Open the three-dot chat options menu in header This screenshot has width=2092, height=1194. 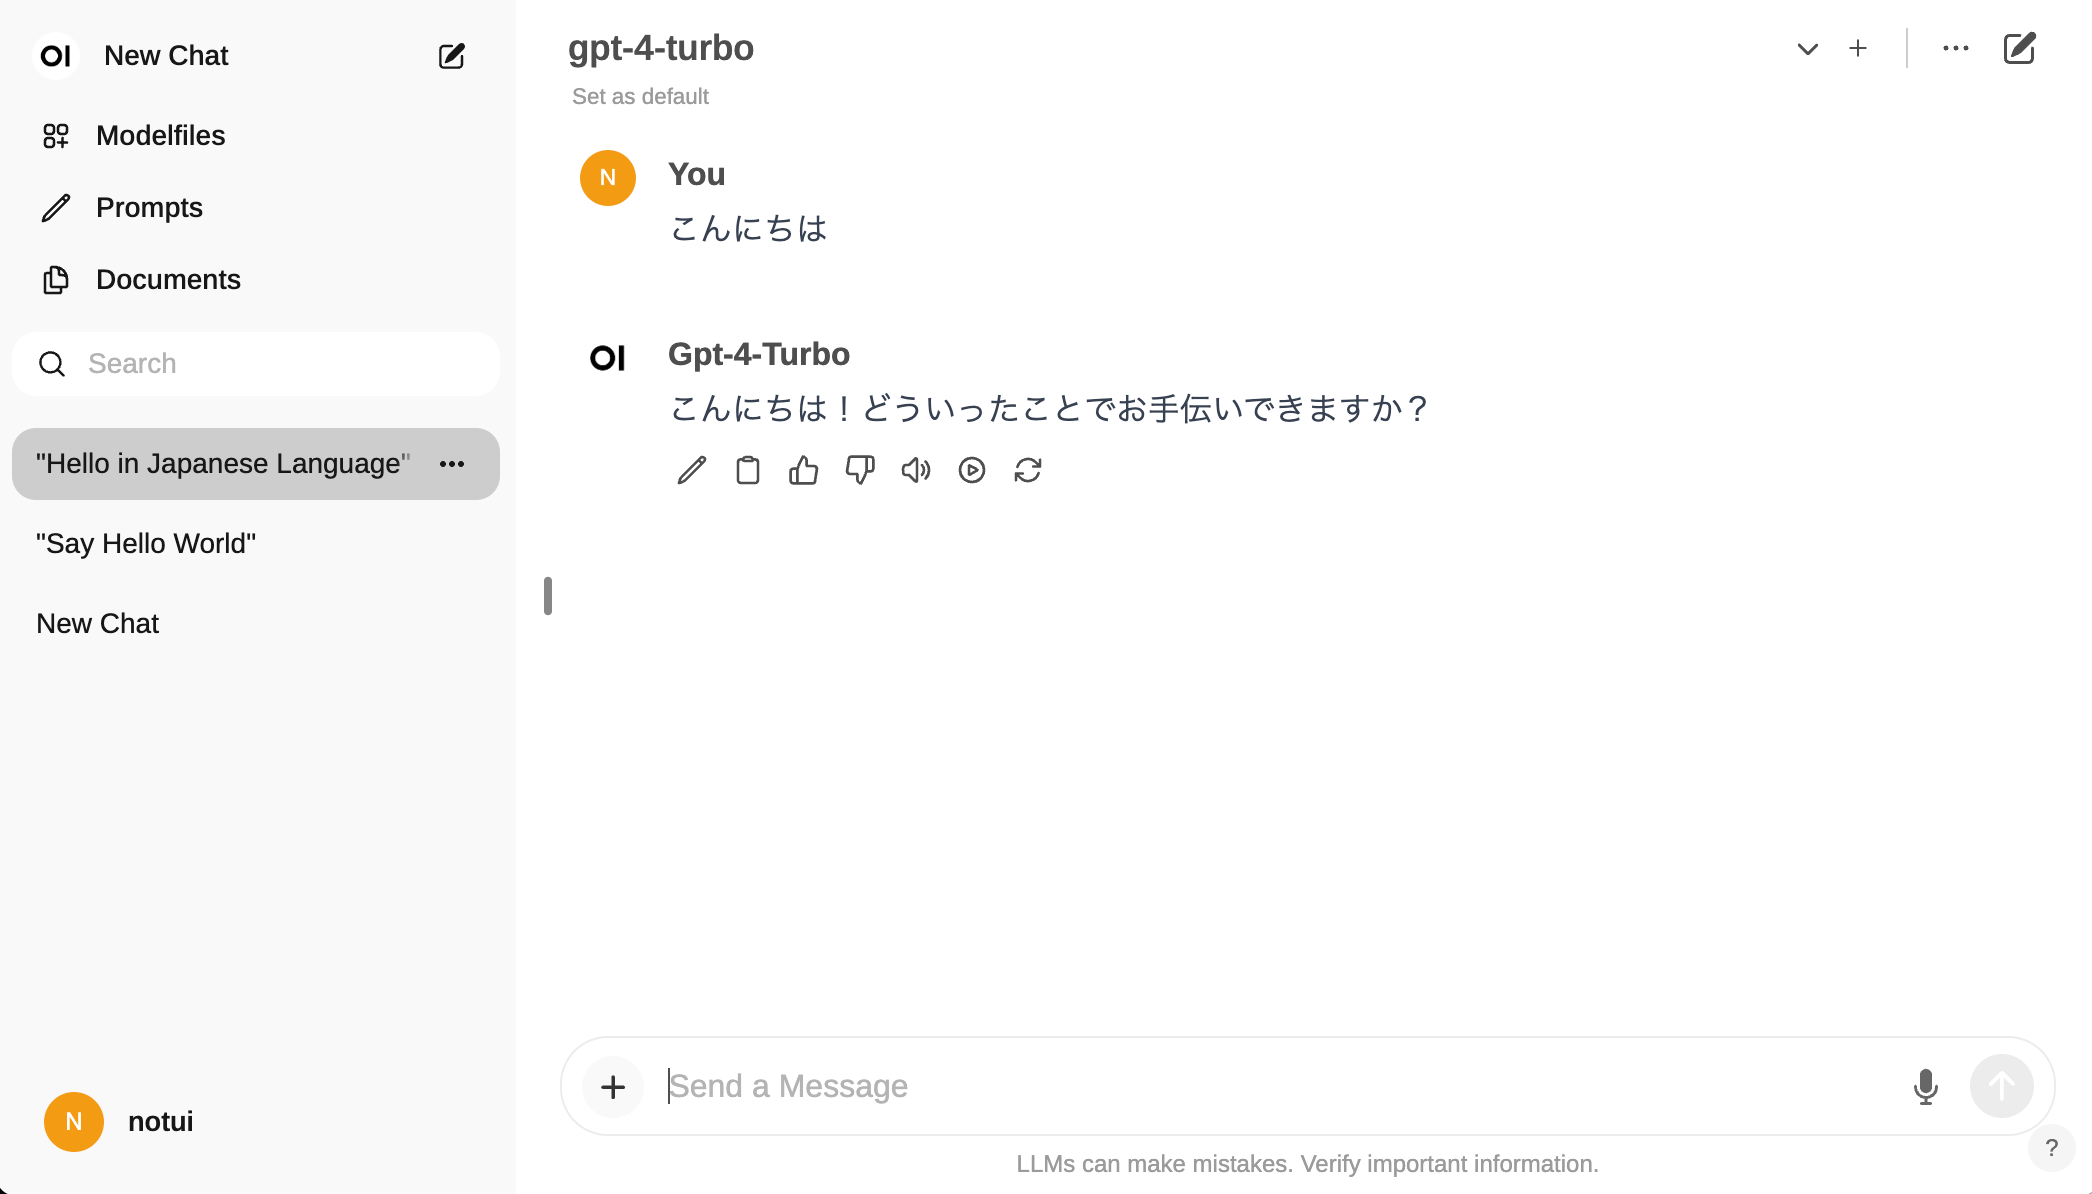click(x=1955, y=49)
